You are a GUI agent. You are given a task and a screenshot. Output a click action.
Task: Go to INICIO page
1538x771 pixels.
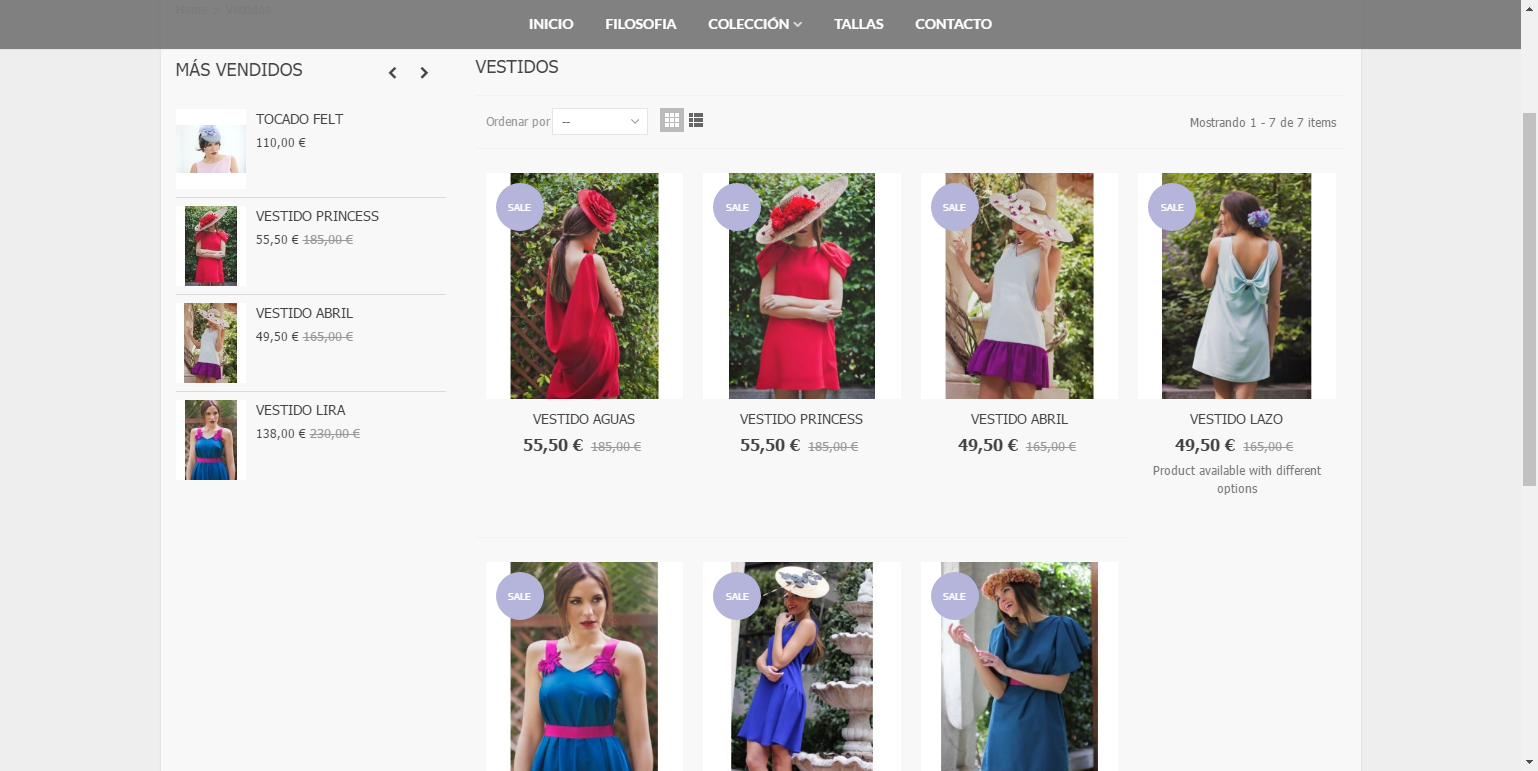coord(551,24)
